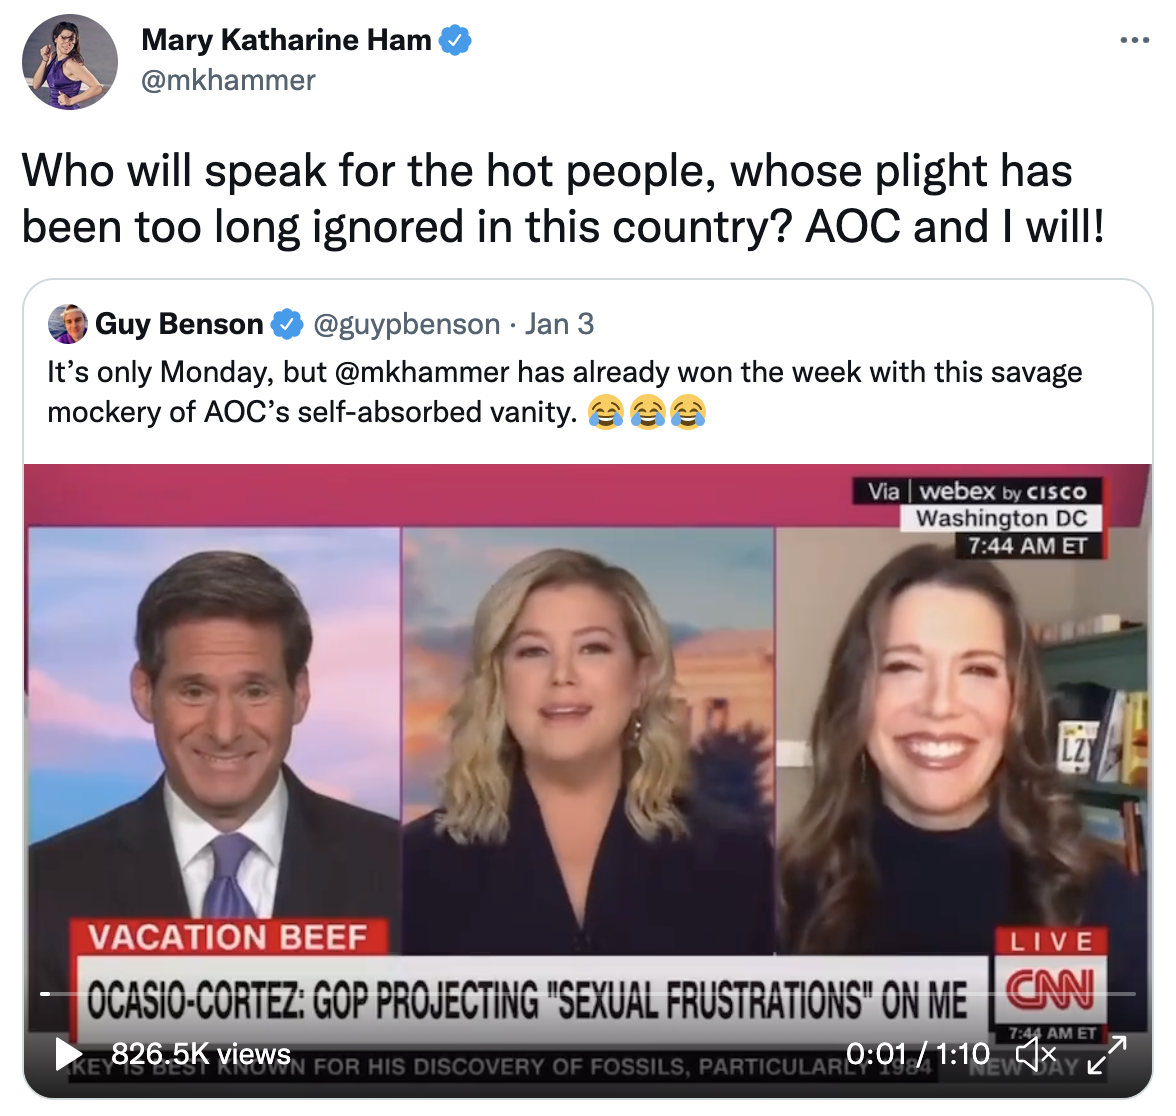Open the @mkhammer handle link
The height and width of the screenshot is (1116, 1176).
(228, 80)
